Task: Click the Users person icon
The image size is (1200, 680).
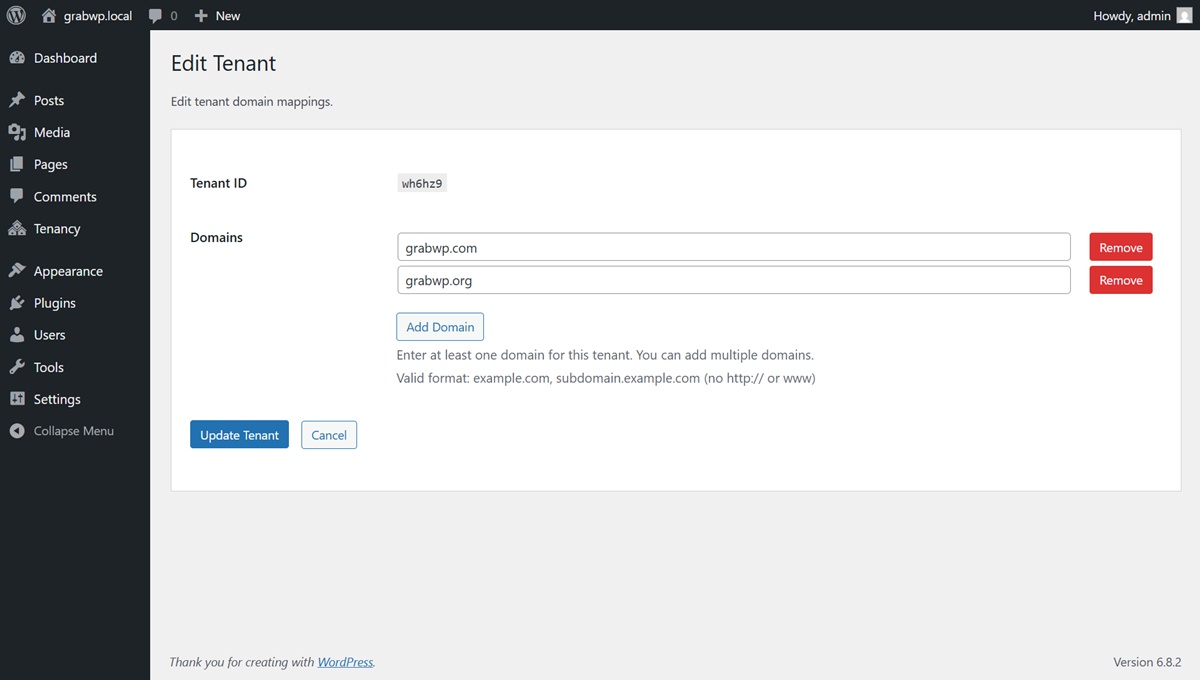Action: pos(17,335)
